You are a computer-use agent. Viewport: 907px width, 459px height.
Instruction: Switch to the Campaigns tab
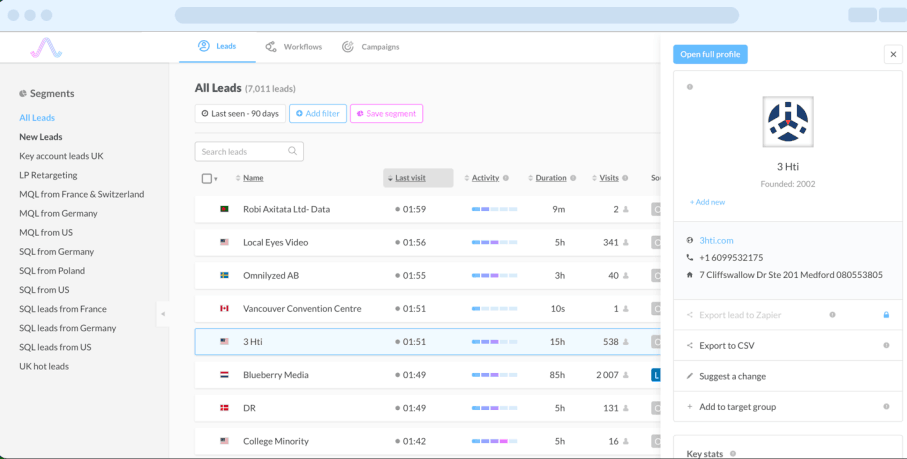coord(370,47)
